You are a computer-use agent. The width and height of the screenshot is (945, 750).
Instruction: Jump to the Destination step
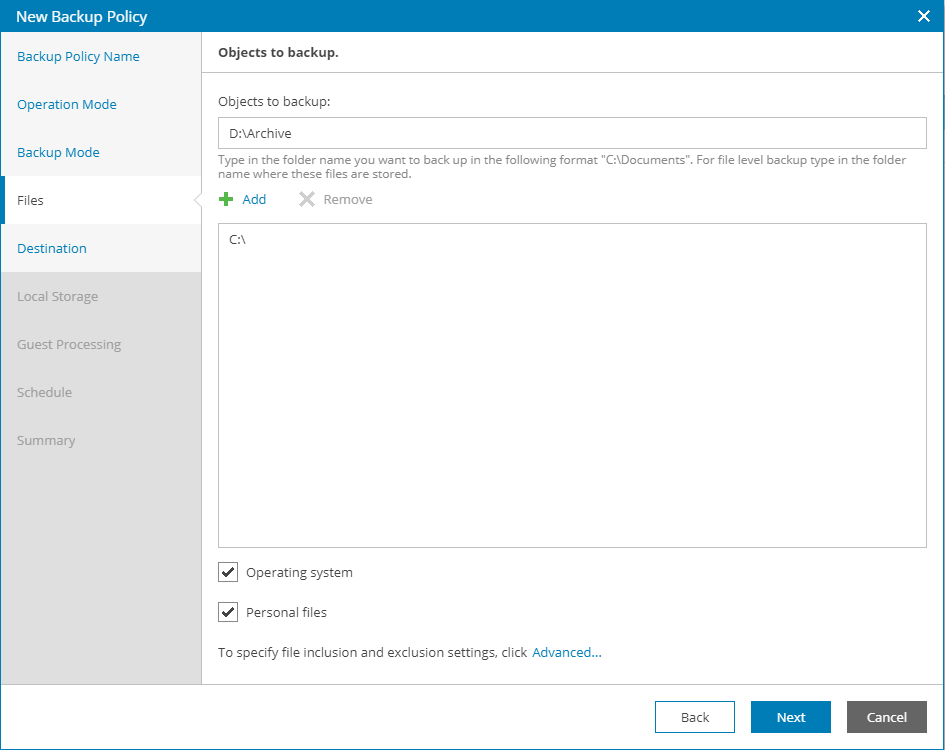pyautogui.click(x=52, y=248)
